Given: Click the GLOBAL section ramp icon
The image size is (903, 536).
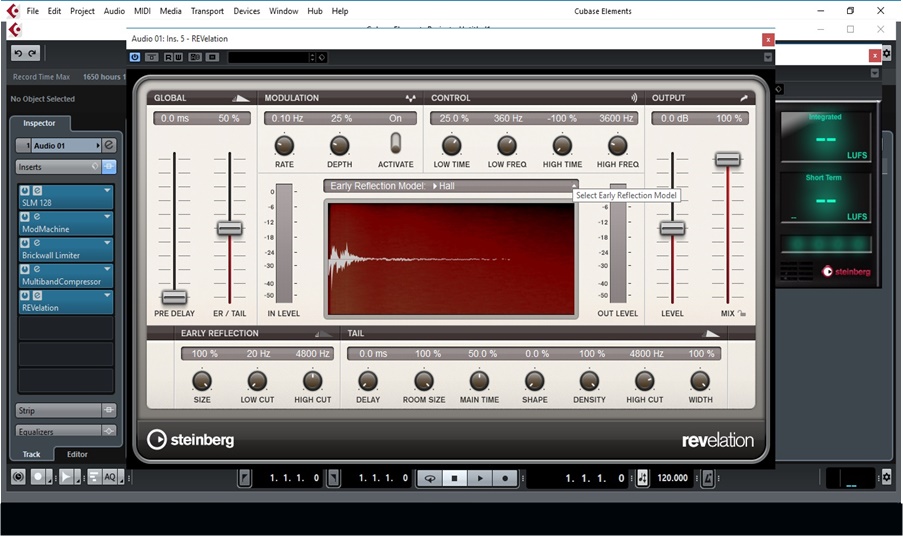Looking at the screenshot, I should click(241, 98).
